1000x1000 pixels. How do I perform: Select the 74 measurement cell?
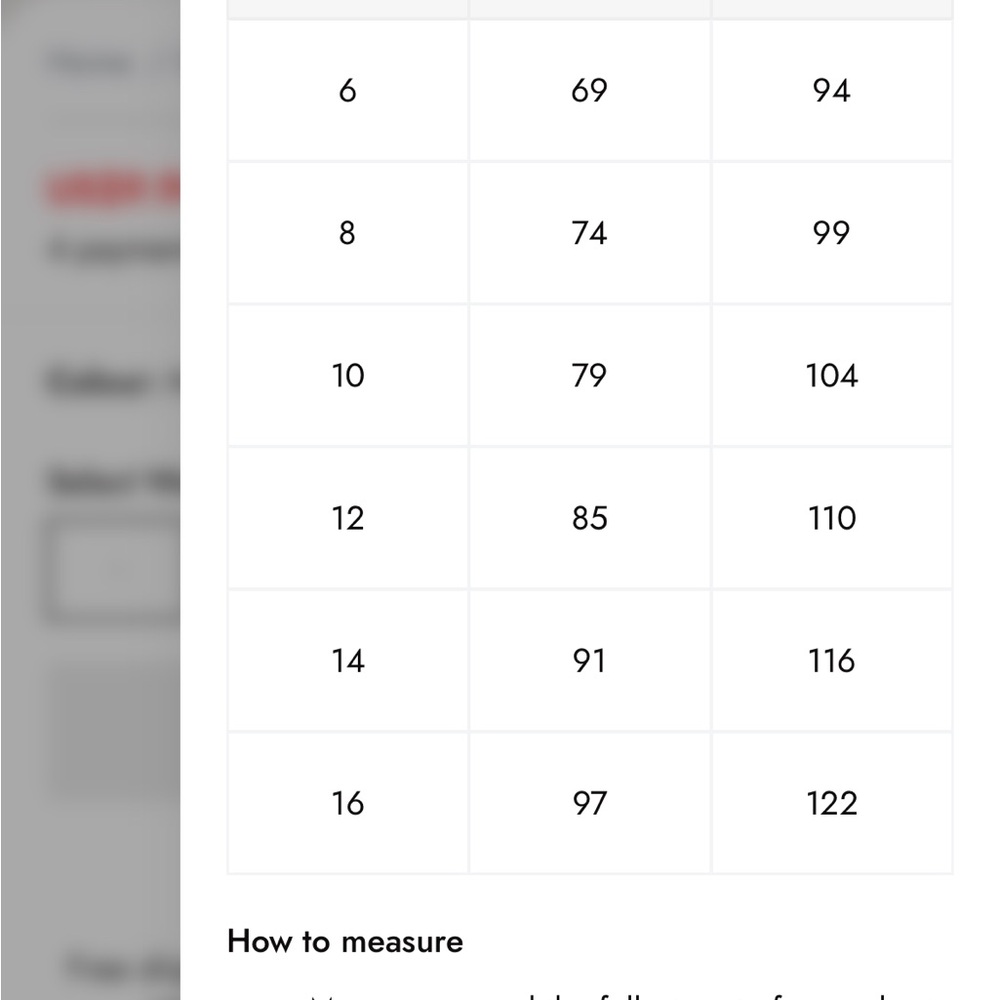pos(589,233)
